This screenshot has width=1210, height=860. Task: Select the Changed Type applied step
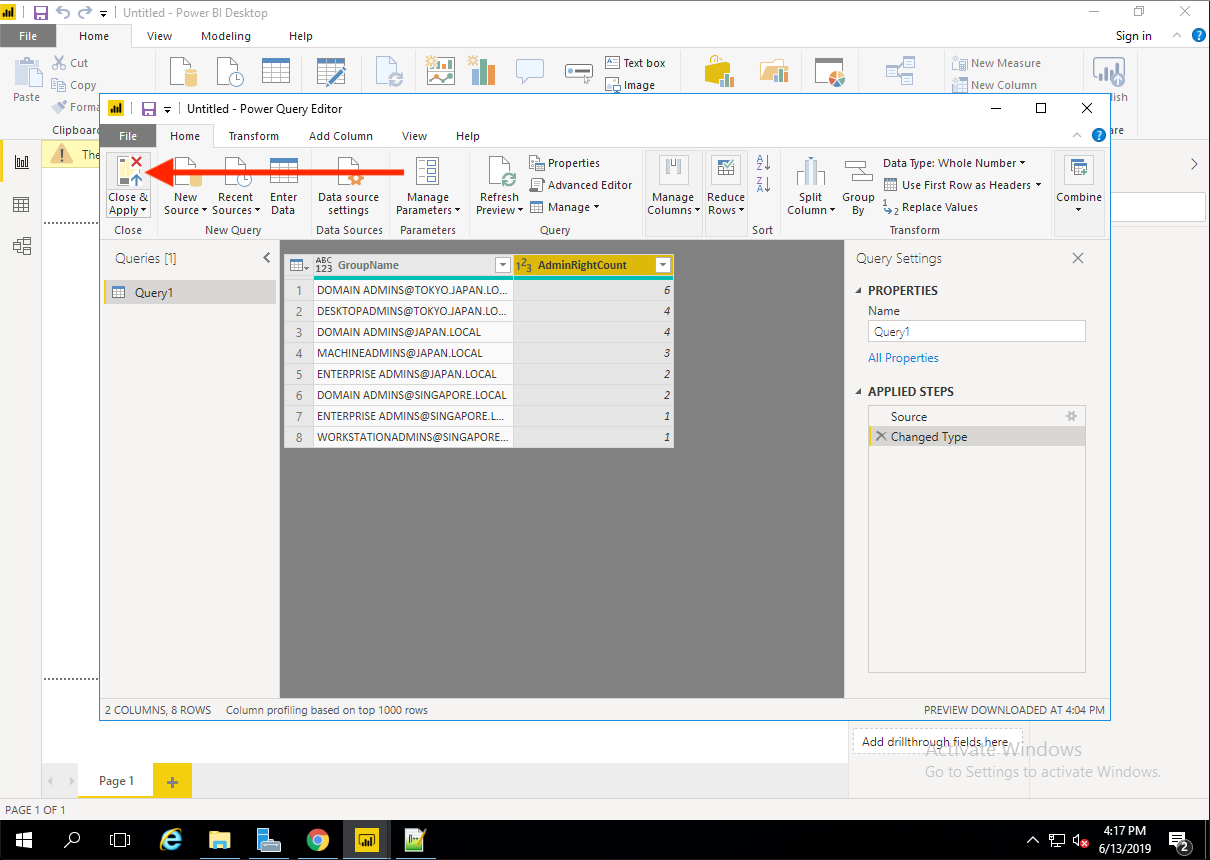pos(976,437)
